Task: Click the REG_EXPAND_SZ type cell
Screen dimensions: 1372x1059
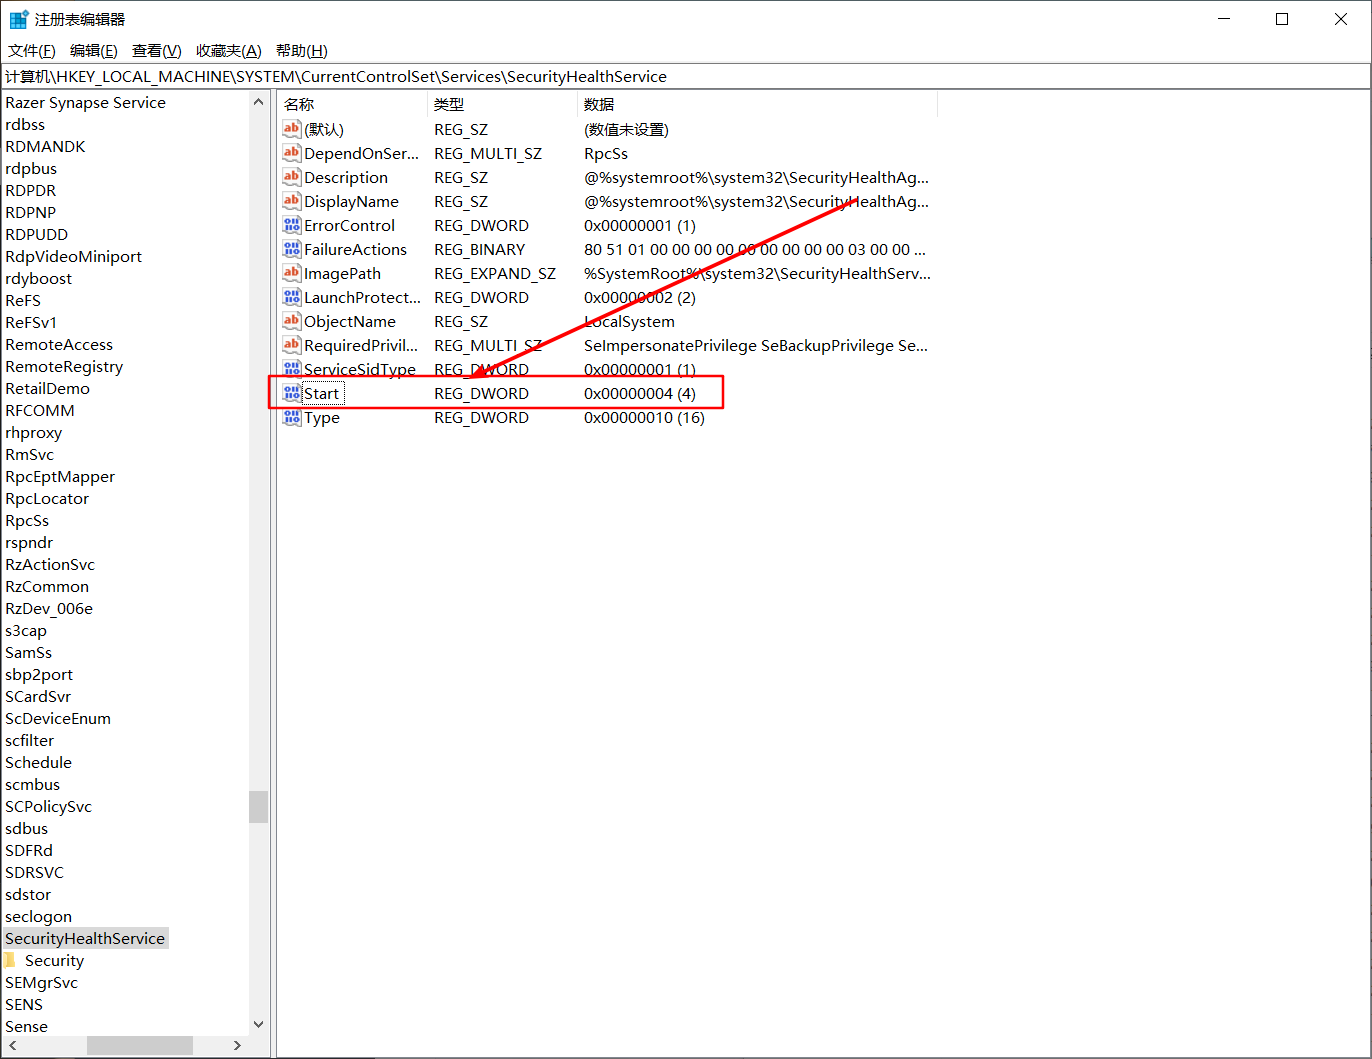Action: (x=495, y=273)
